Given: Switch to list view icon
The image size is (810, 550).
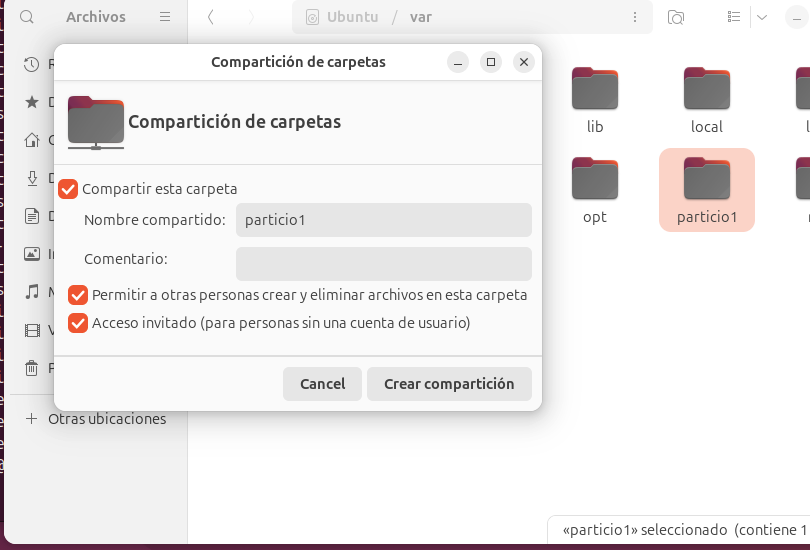Looking at the screenshot, I should [x=735, y=17].
